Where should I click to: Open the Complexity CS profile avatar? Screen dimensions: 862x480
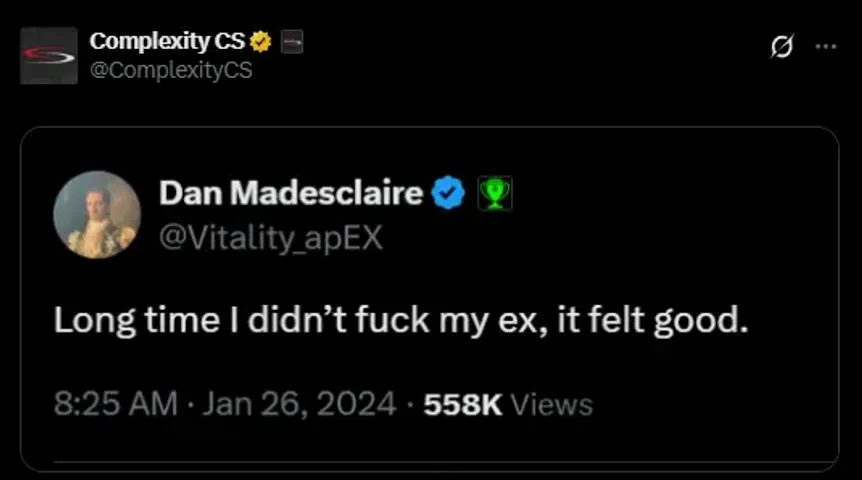pyautogui.click(x=49, y=56)
